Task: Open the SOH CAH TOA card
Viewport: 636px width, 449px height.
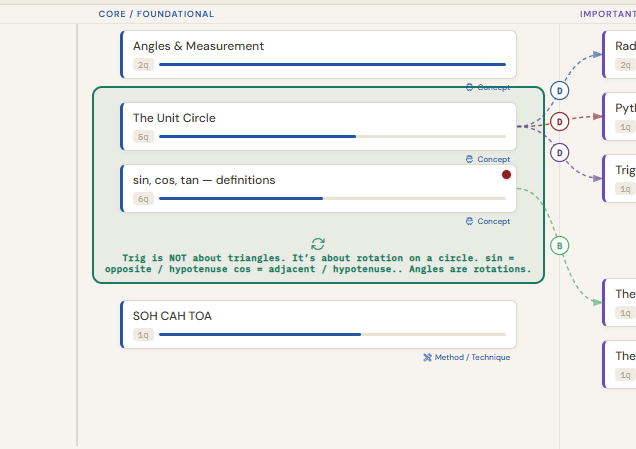Action: [x=317, y=317]
